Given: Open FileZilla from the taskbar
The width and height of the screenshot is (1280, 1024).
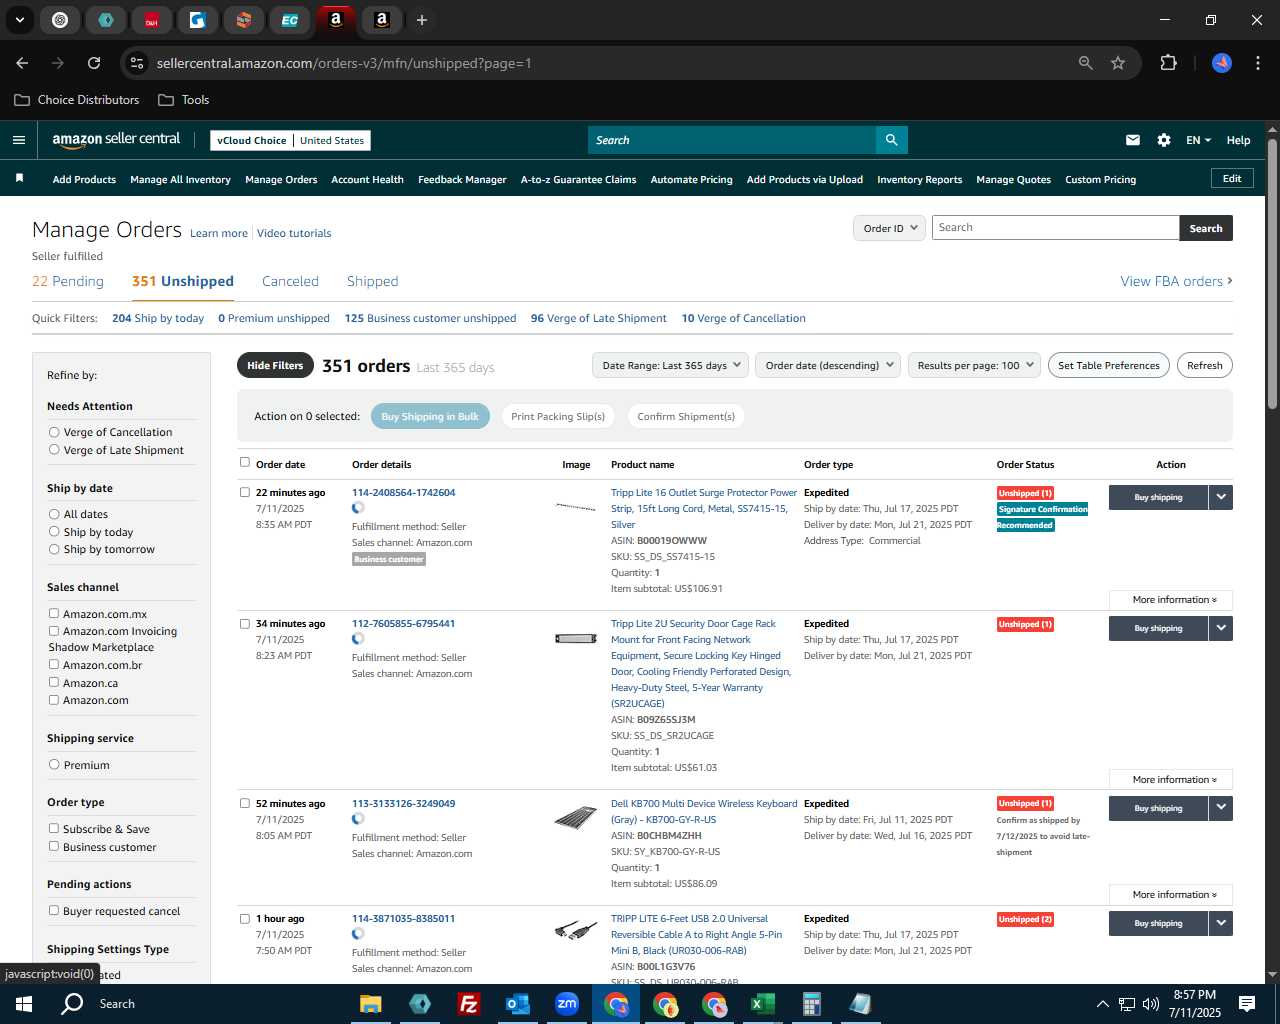Looking at the screenshot, I should tap(468, 1004).
